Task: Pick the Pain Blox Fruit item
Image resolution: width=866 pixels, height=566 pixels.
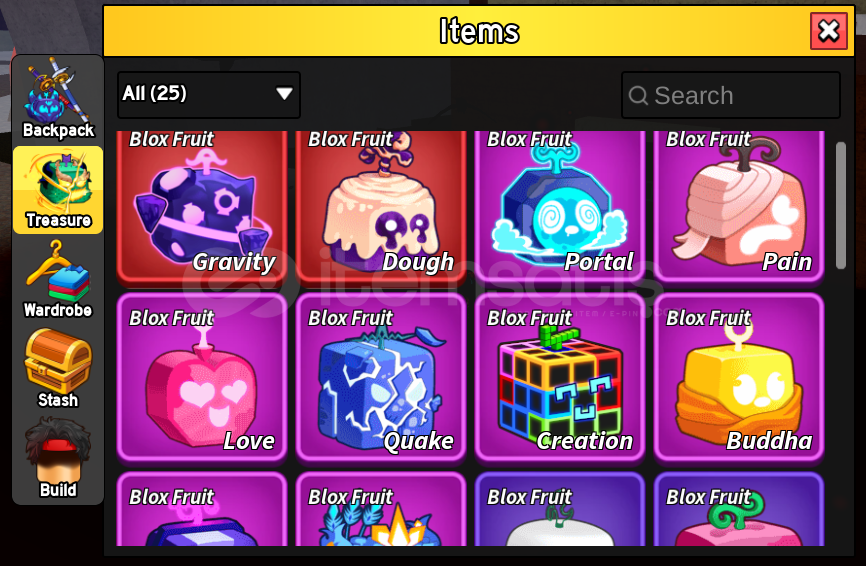Action: tap(739, 204)
